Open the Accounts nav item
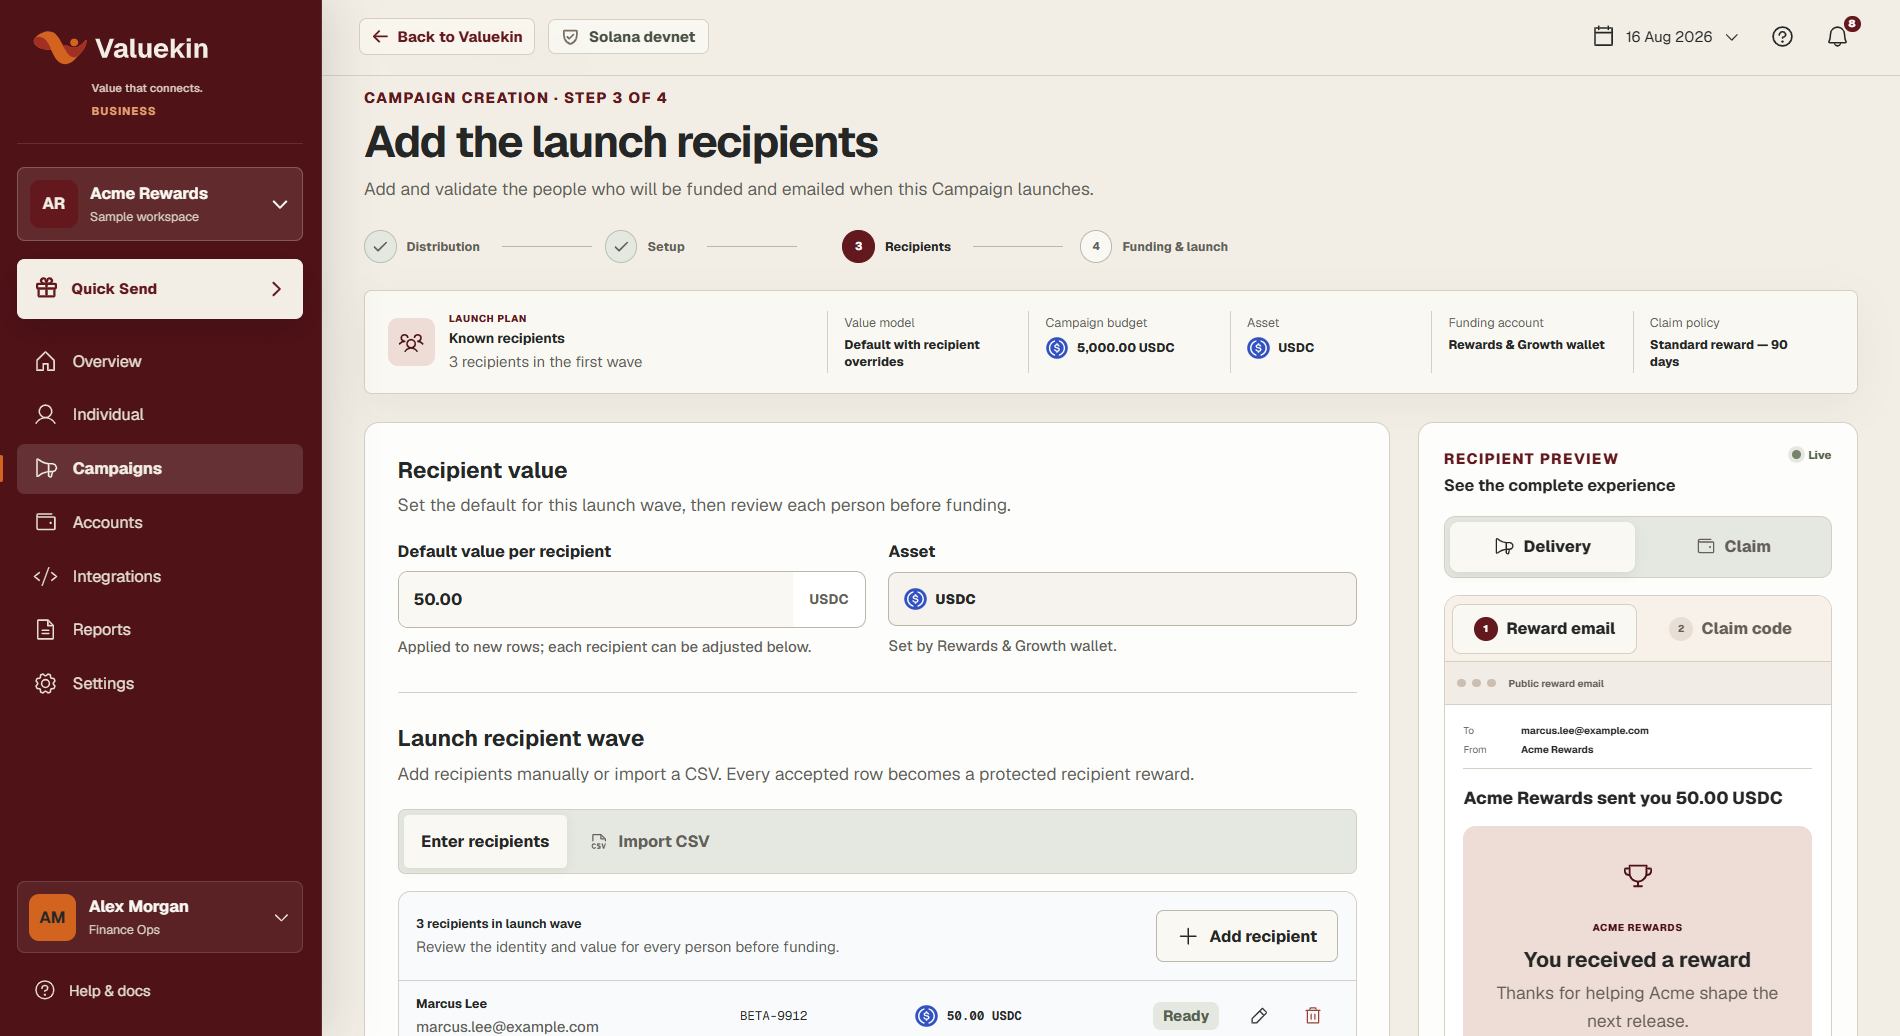The height and width of the screenshot is (1036, 1900). [160, 522]
